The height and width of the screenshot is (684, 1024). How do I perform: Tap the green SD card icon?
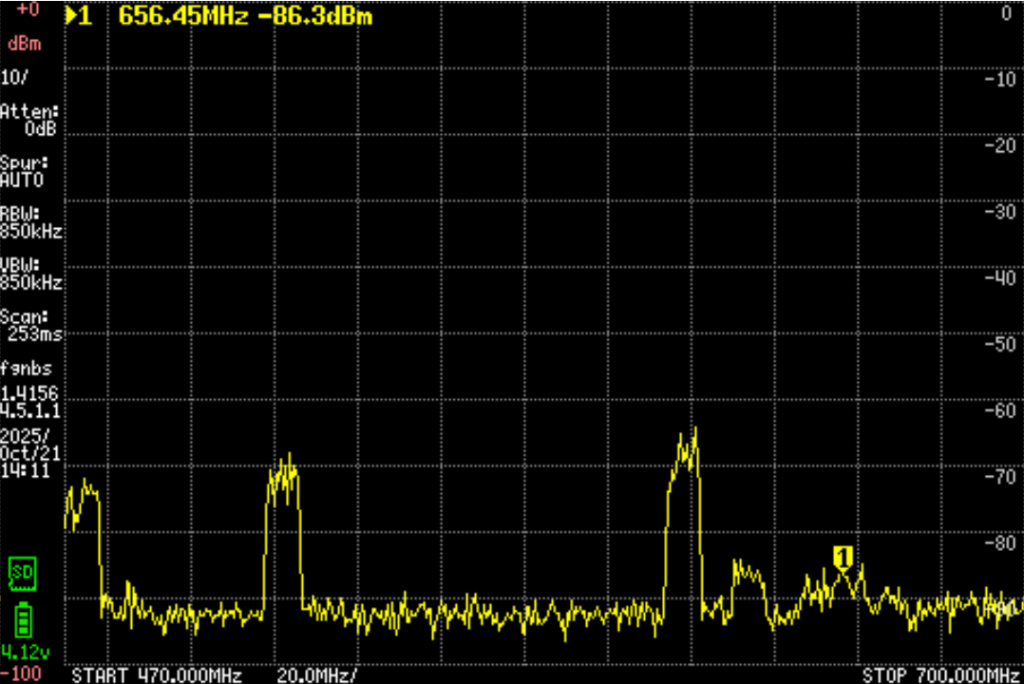coord(21,573)
